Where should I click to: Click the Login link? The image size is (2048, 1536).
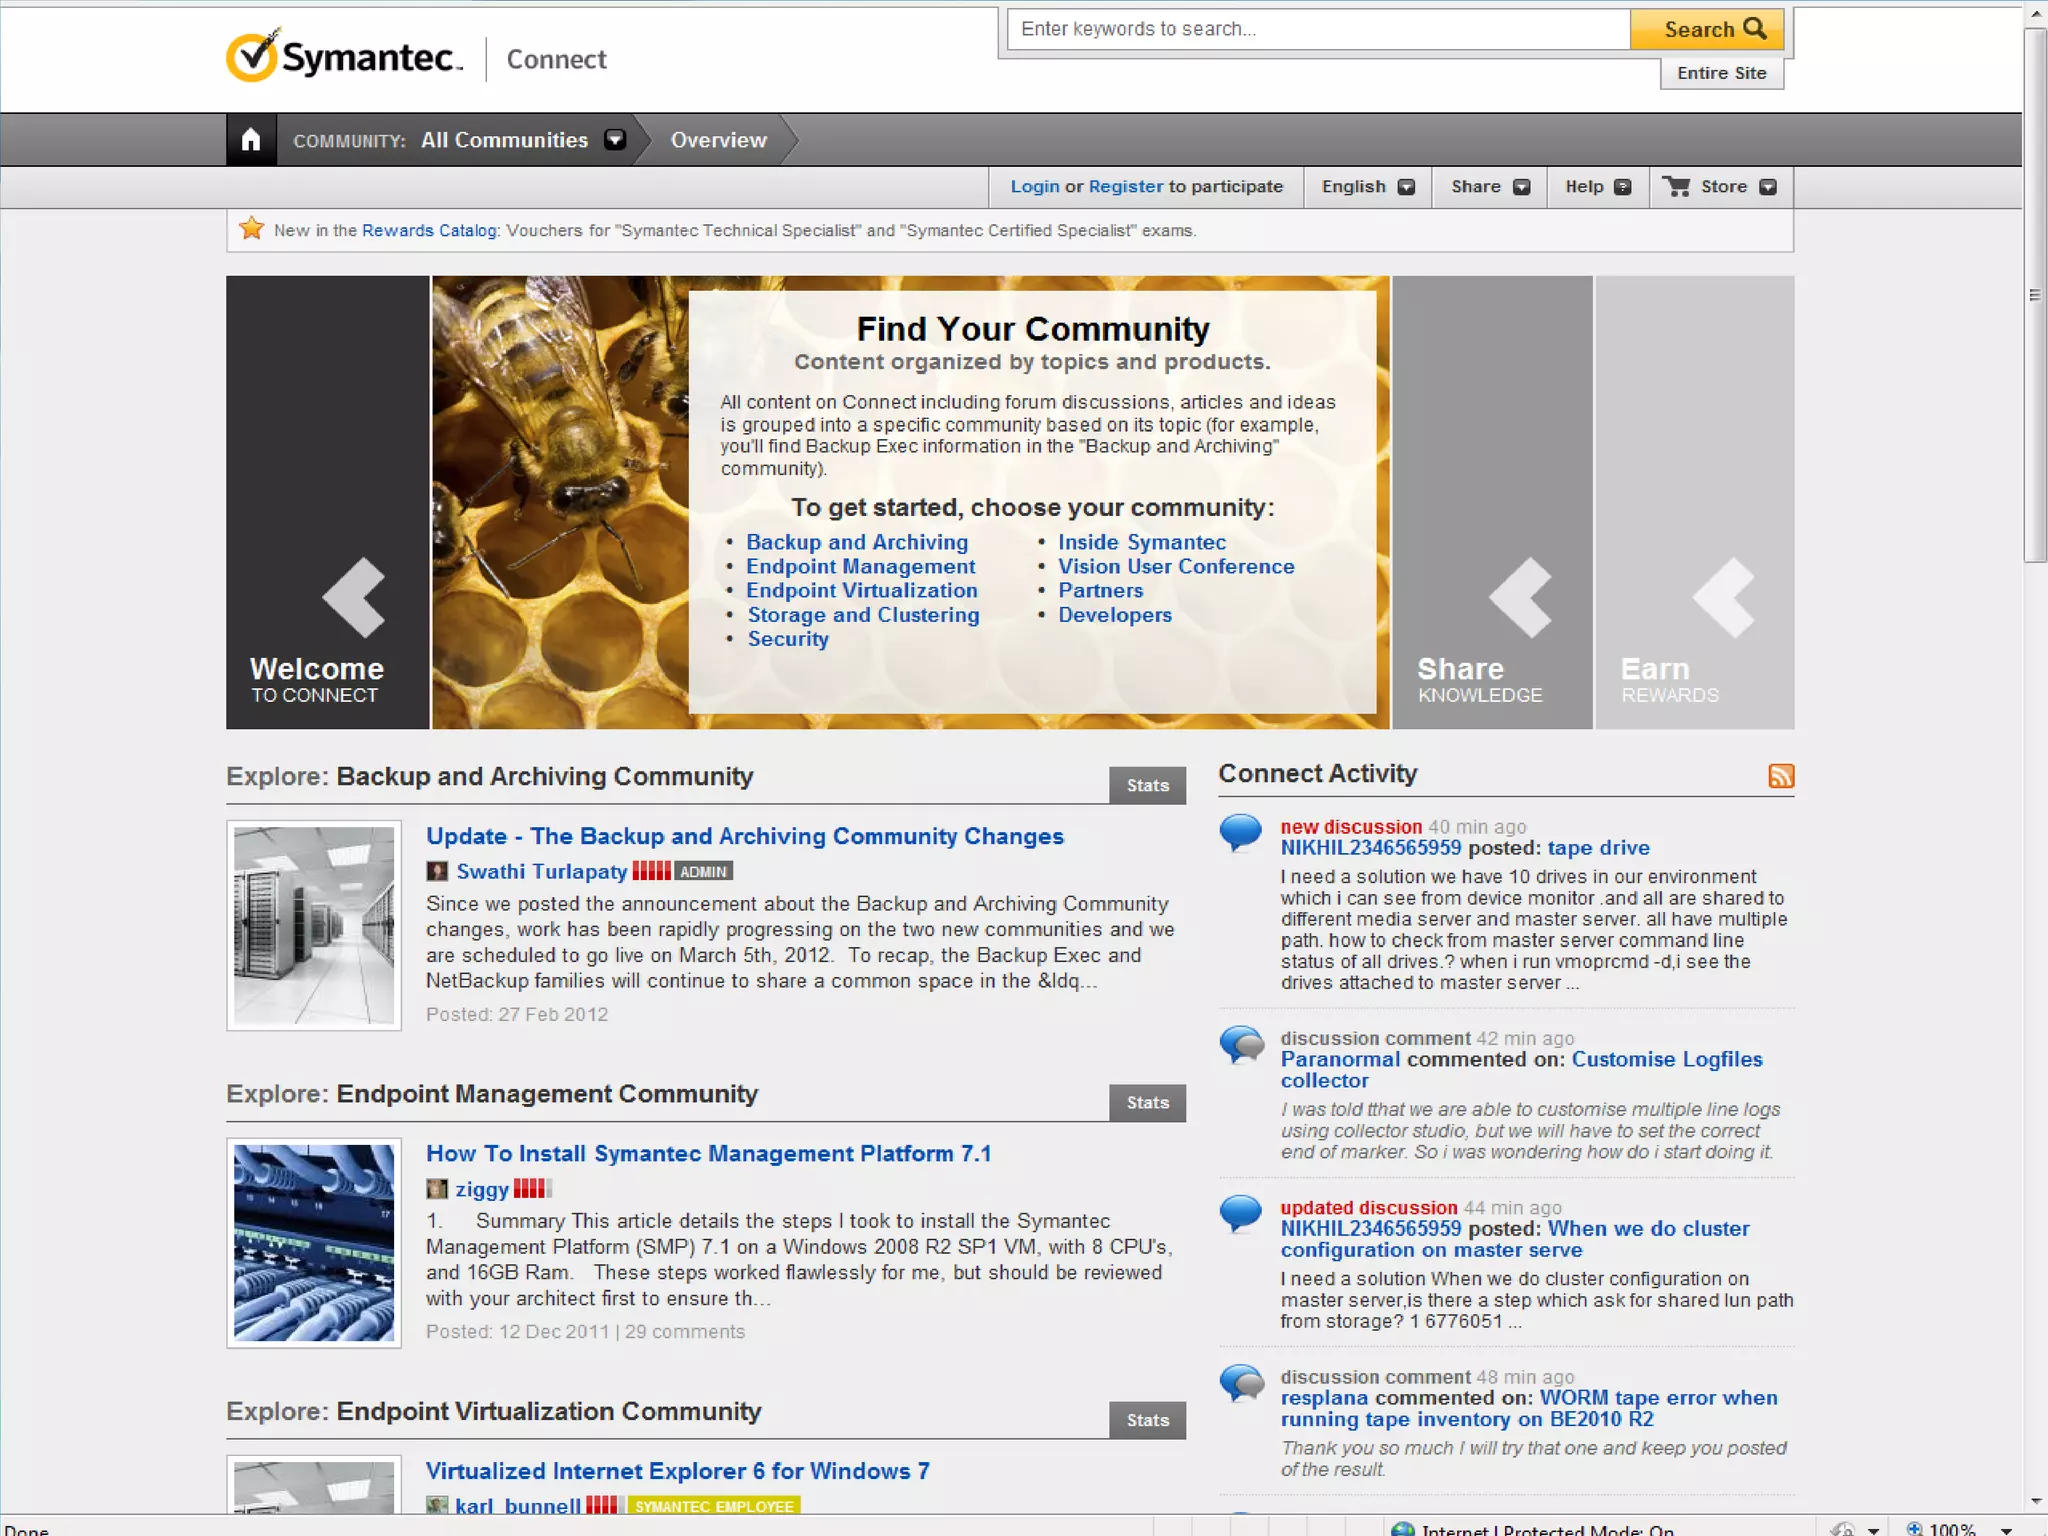(x=1034, y=187)
